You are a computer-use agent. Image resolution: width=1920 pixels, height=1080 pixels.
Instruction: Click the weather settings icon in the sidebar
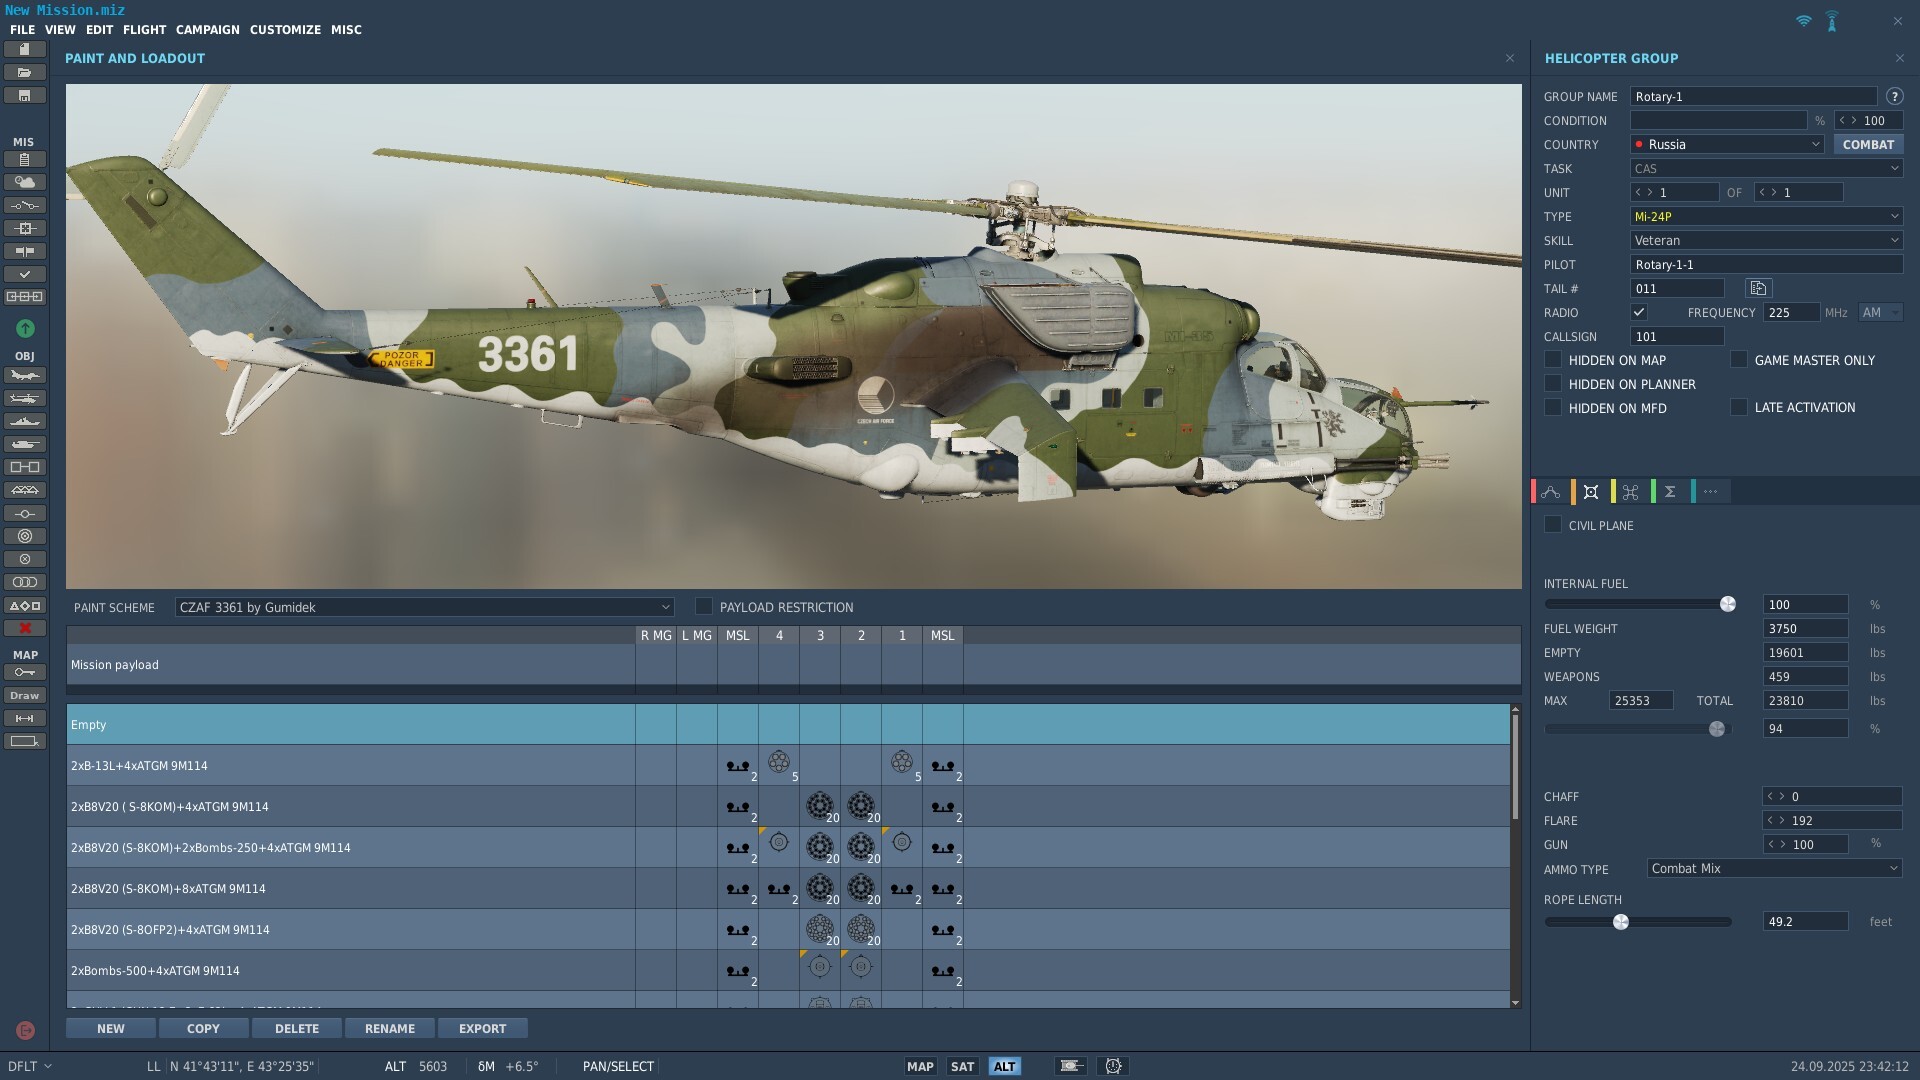(x=25, y=182)
